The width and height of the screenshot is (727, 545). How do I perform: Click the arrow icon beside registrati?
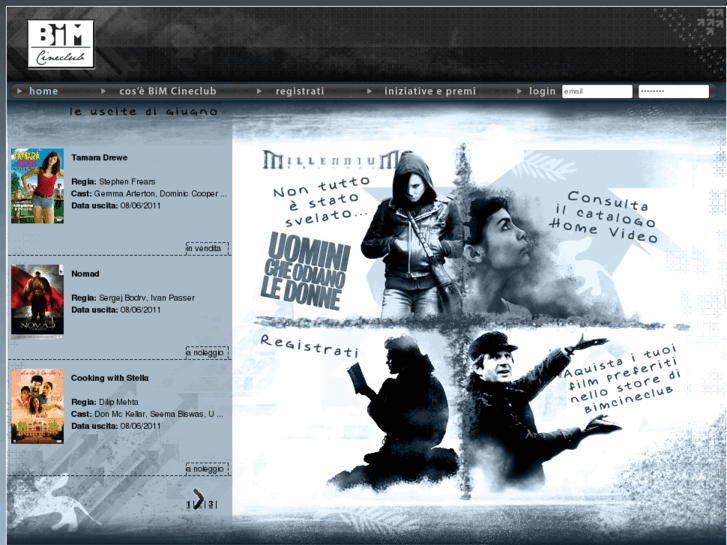click(x=260, y=91)
